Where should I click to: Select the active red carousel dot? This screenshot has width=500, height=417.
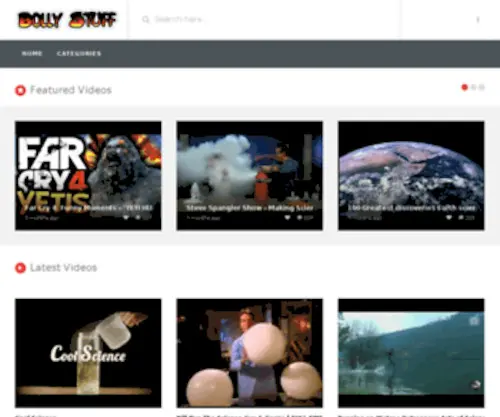[464, 87]
